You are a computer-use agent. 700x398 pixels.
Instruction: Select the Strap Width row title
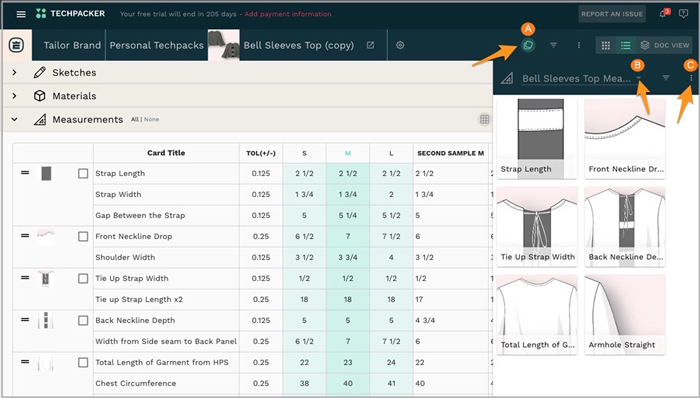click(x=118, y=194)
